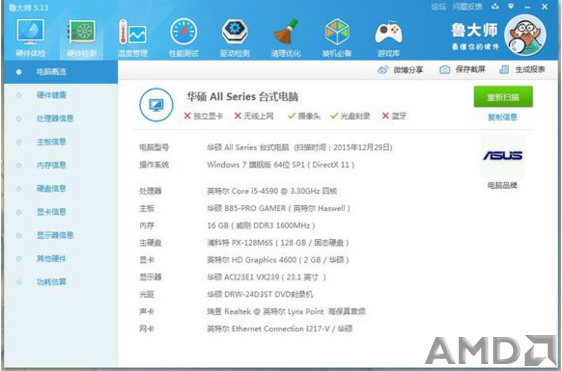Click the Core i5-4590 processor value

pyautogui.click(x=272, y=191)
